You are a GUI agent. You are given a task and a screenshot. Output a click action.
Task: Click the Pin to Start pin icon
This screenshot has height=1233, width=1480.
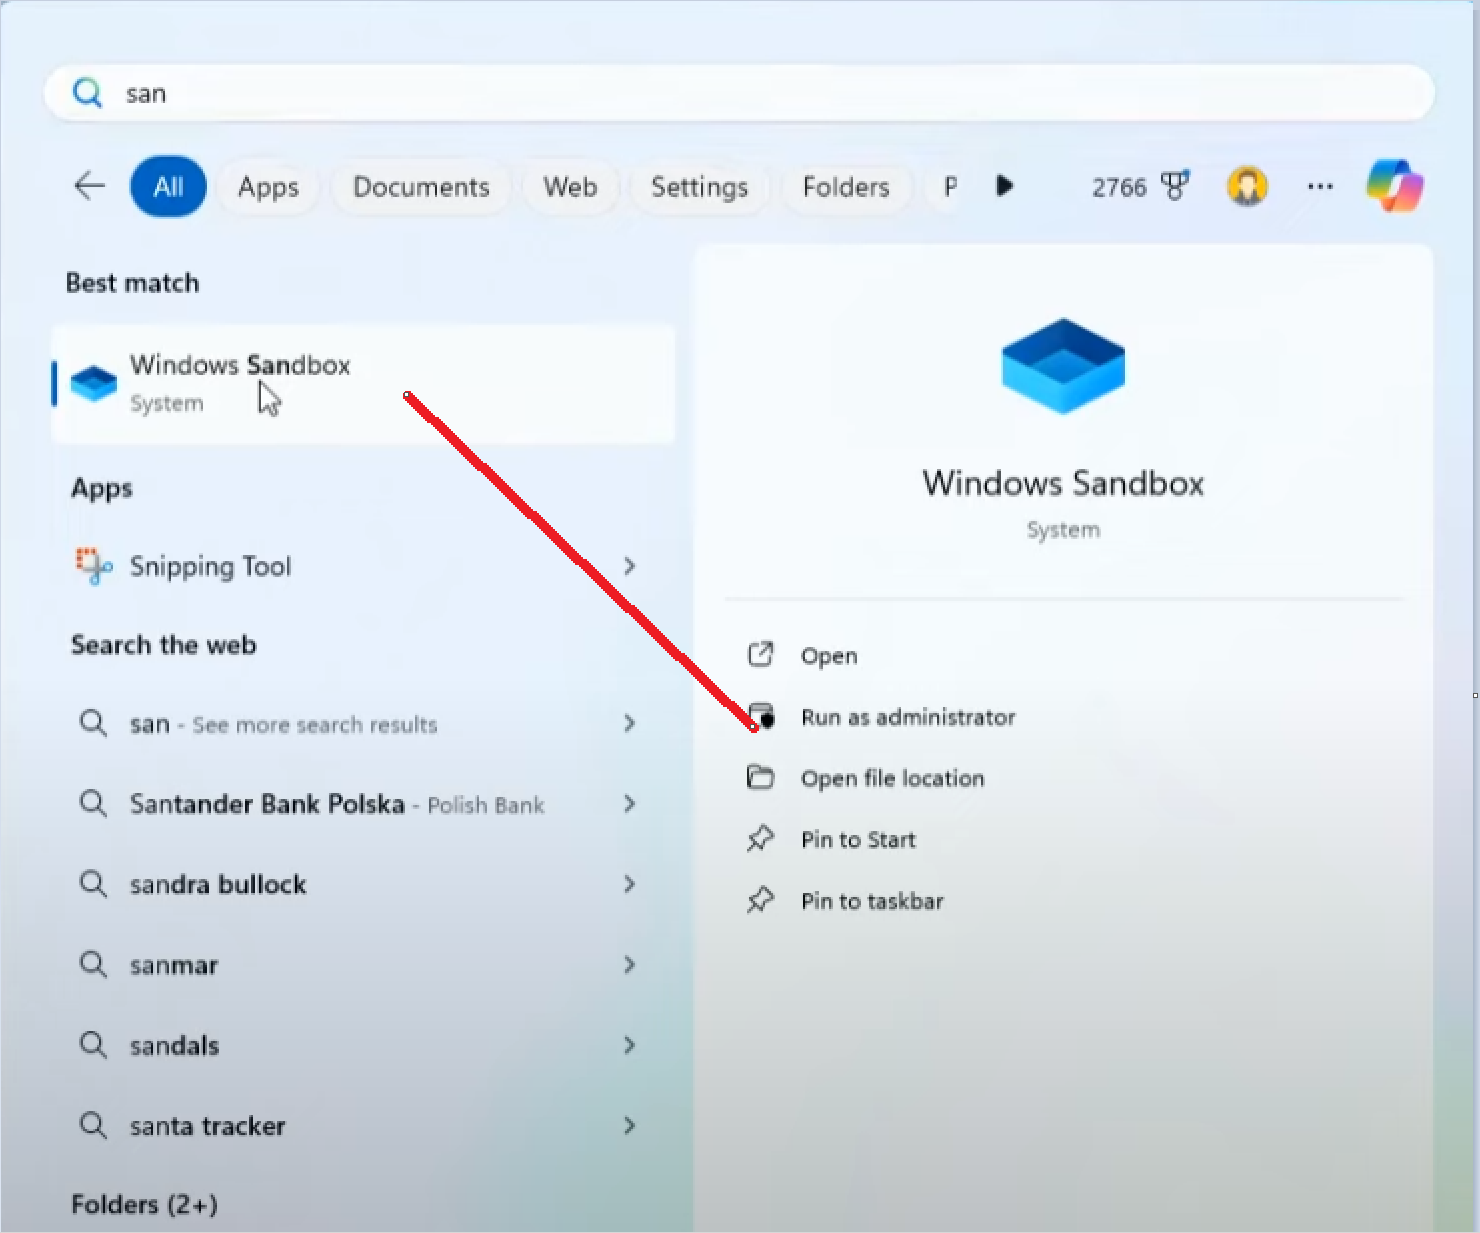(x=760, y=838)
